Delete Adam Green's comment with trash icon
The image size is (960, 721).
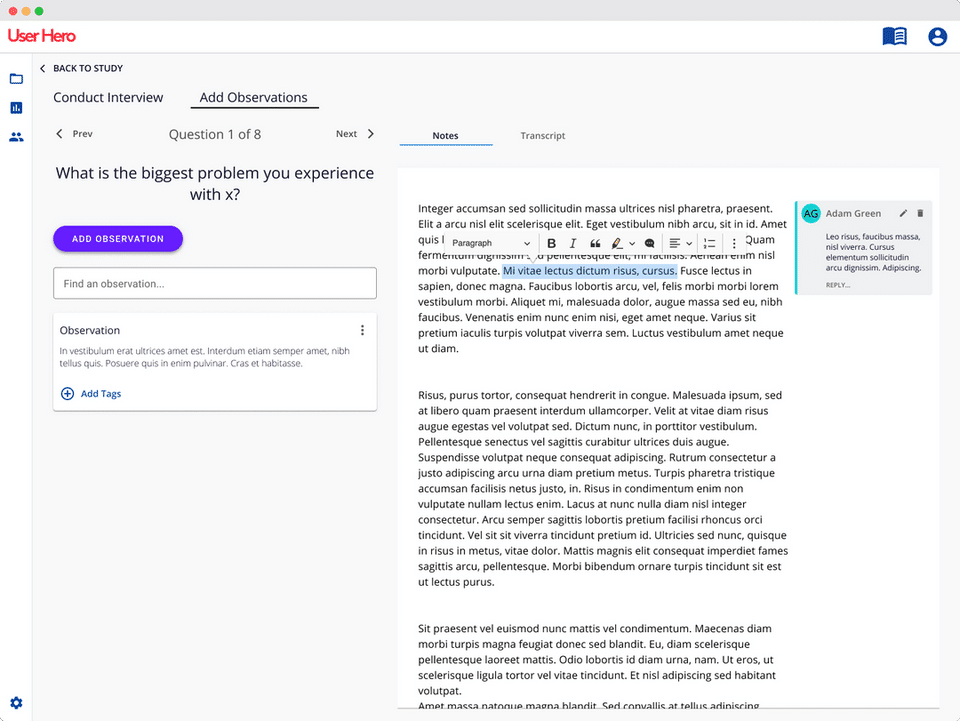(920, 213)
